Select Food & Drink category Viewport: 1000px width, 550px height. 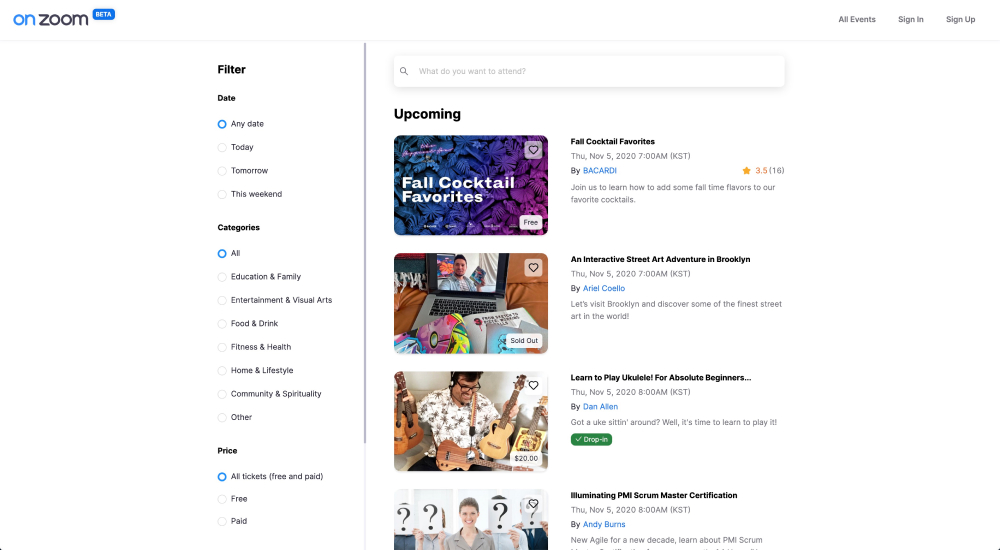point(247,323)
